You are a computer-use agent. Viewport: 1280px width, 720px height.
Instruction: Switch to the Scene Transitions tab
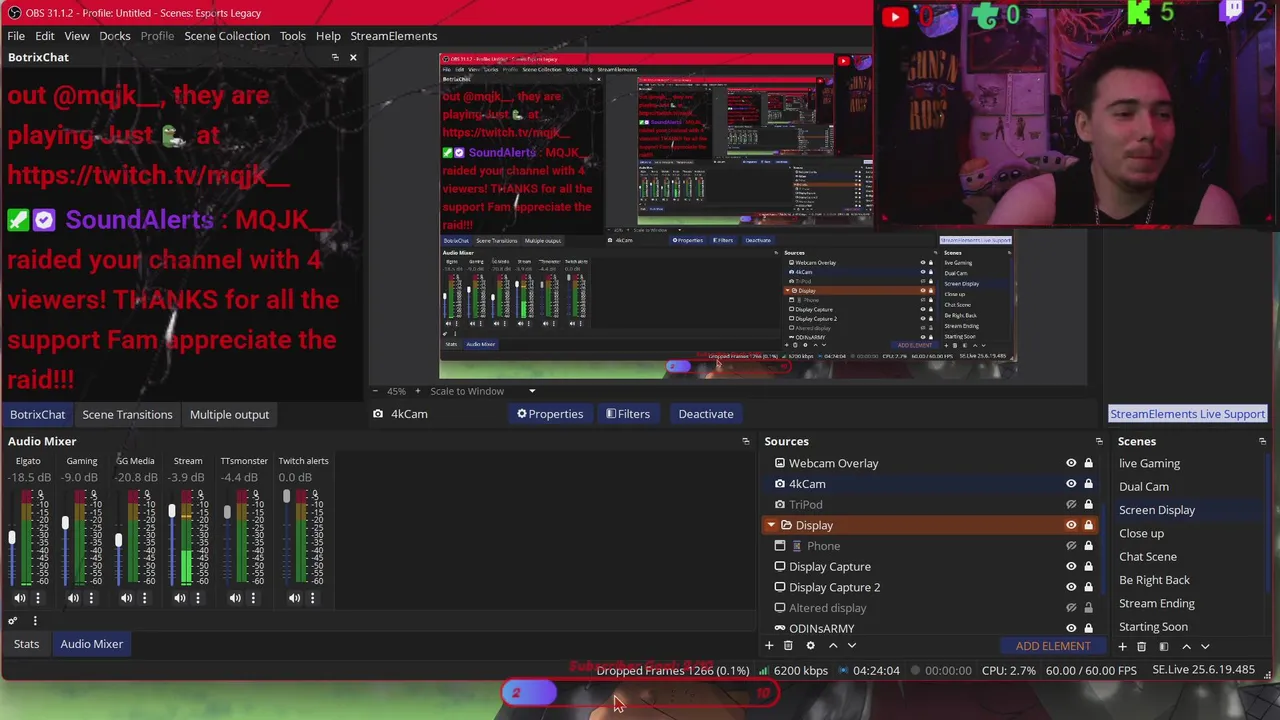(x=127, y=414)
